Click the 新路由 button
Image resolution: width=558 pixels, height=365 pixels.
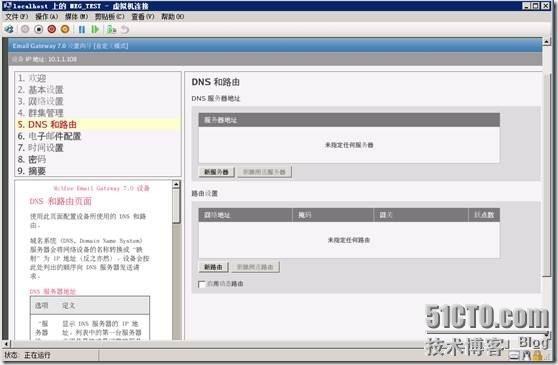(x=213, y=267)
